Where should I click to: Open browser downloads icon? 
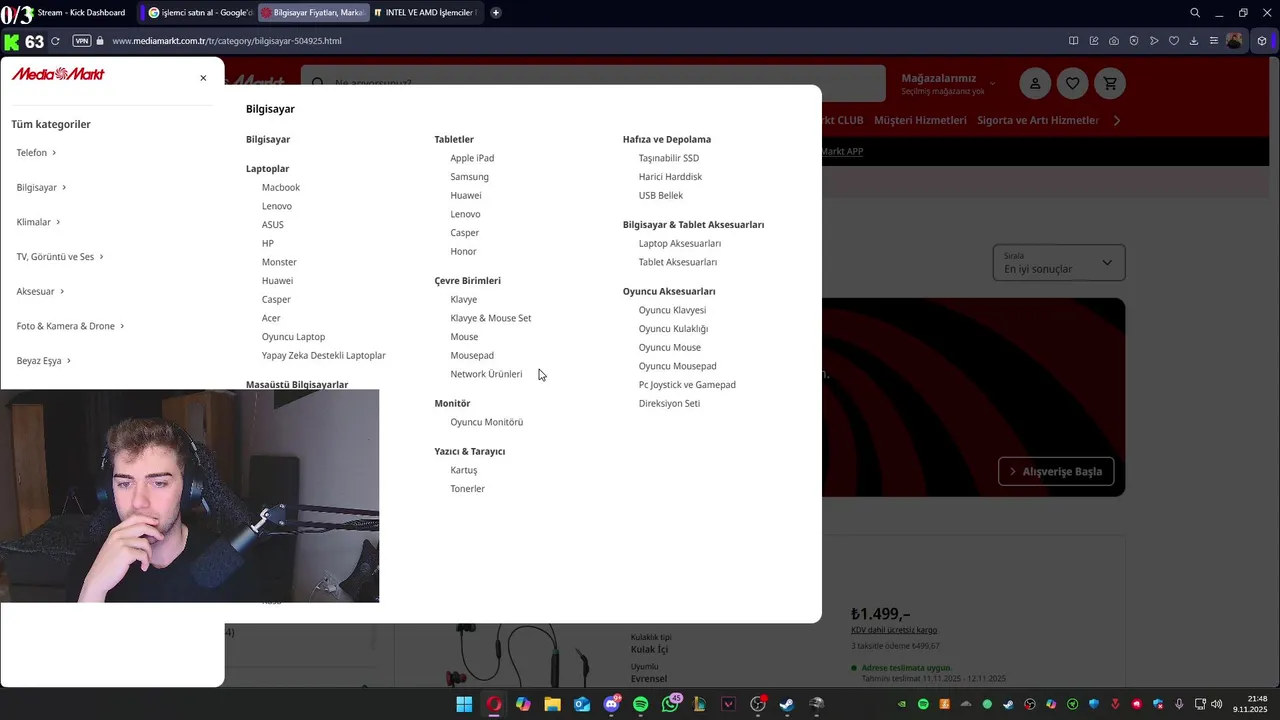tap(1194, 41)
